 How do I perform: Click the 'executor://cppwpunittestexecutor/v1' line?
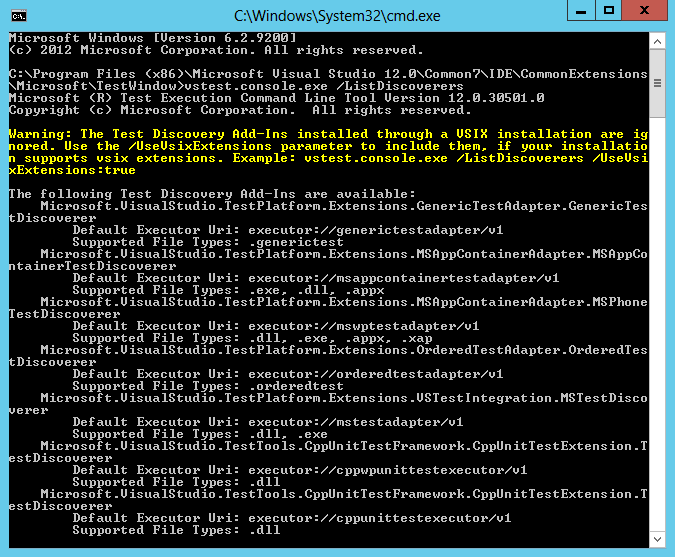point(300,470)
